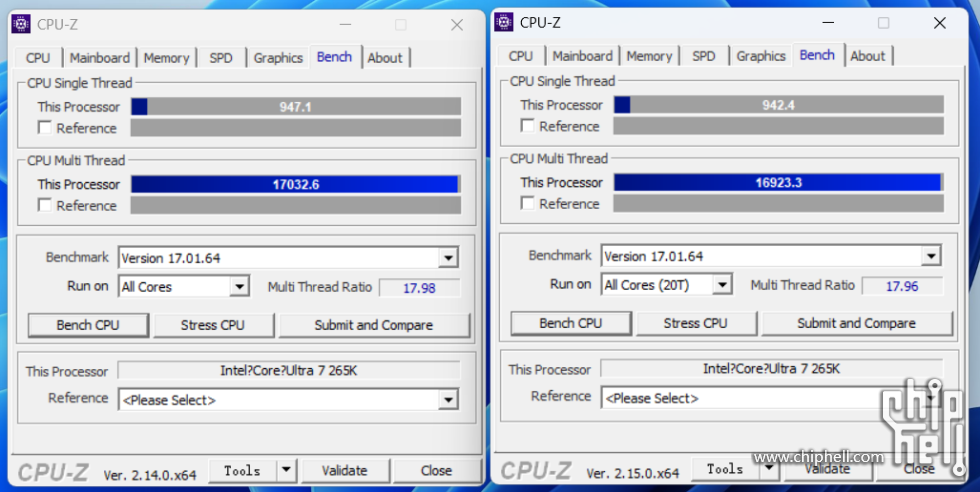Expand Run on All Cores (20T) dropdown
980x492 pixels.
pyautogui.click(x=722, y=284)
